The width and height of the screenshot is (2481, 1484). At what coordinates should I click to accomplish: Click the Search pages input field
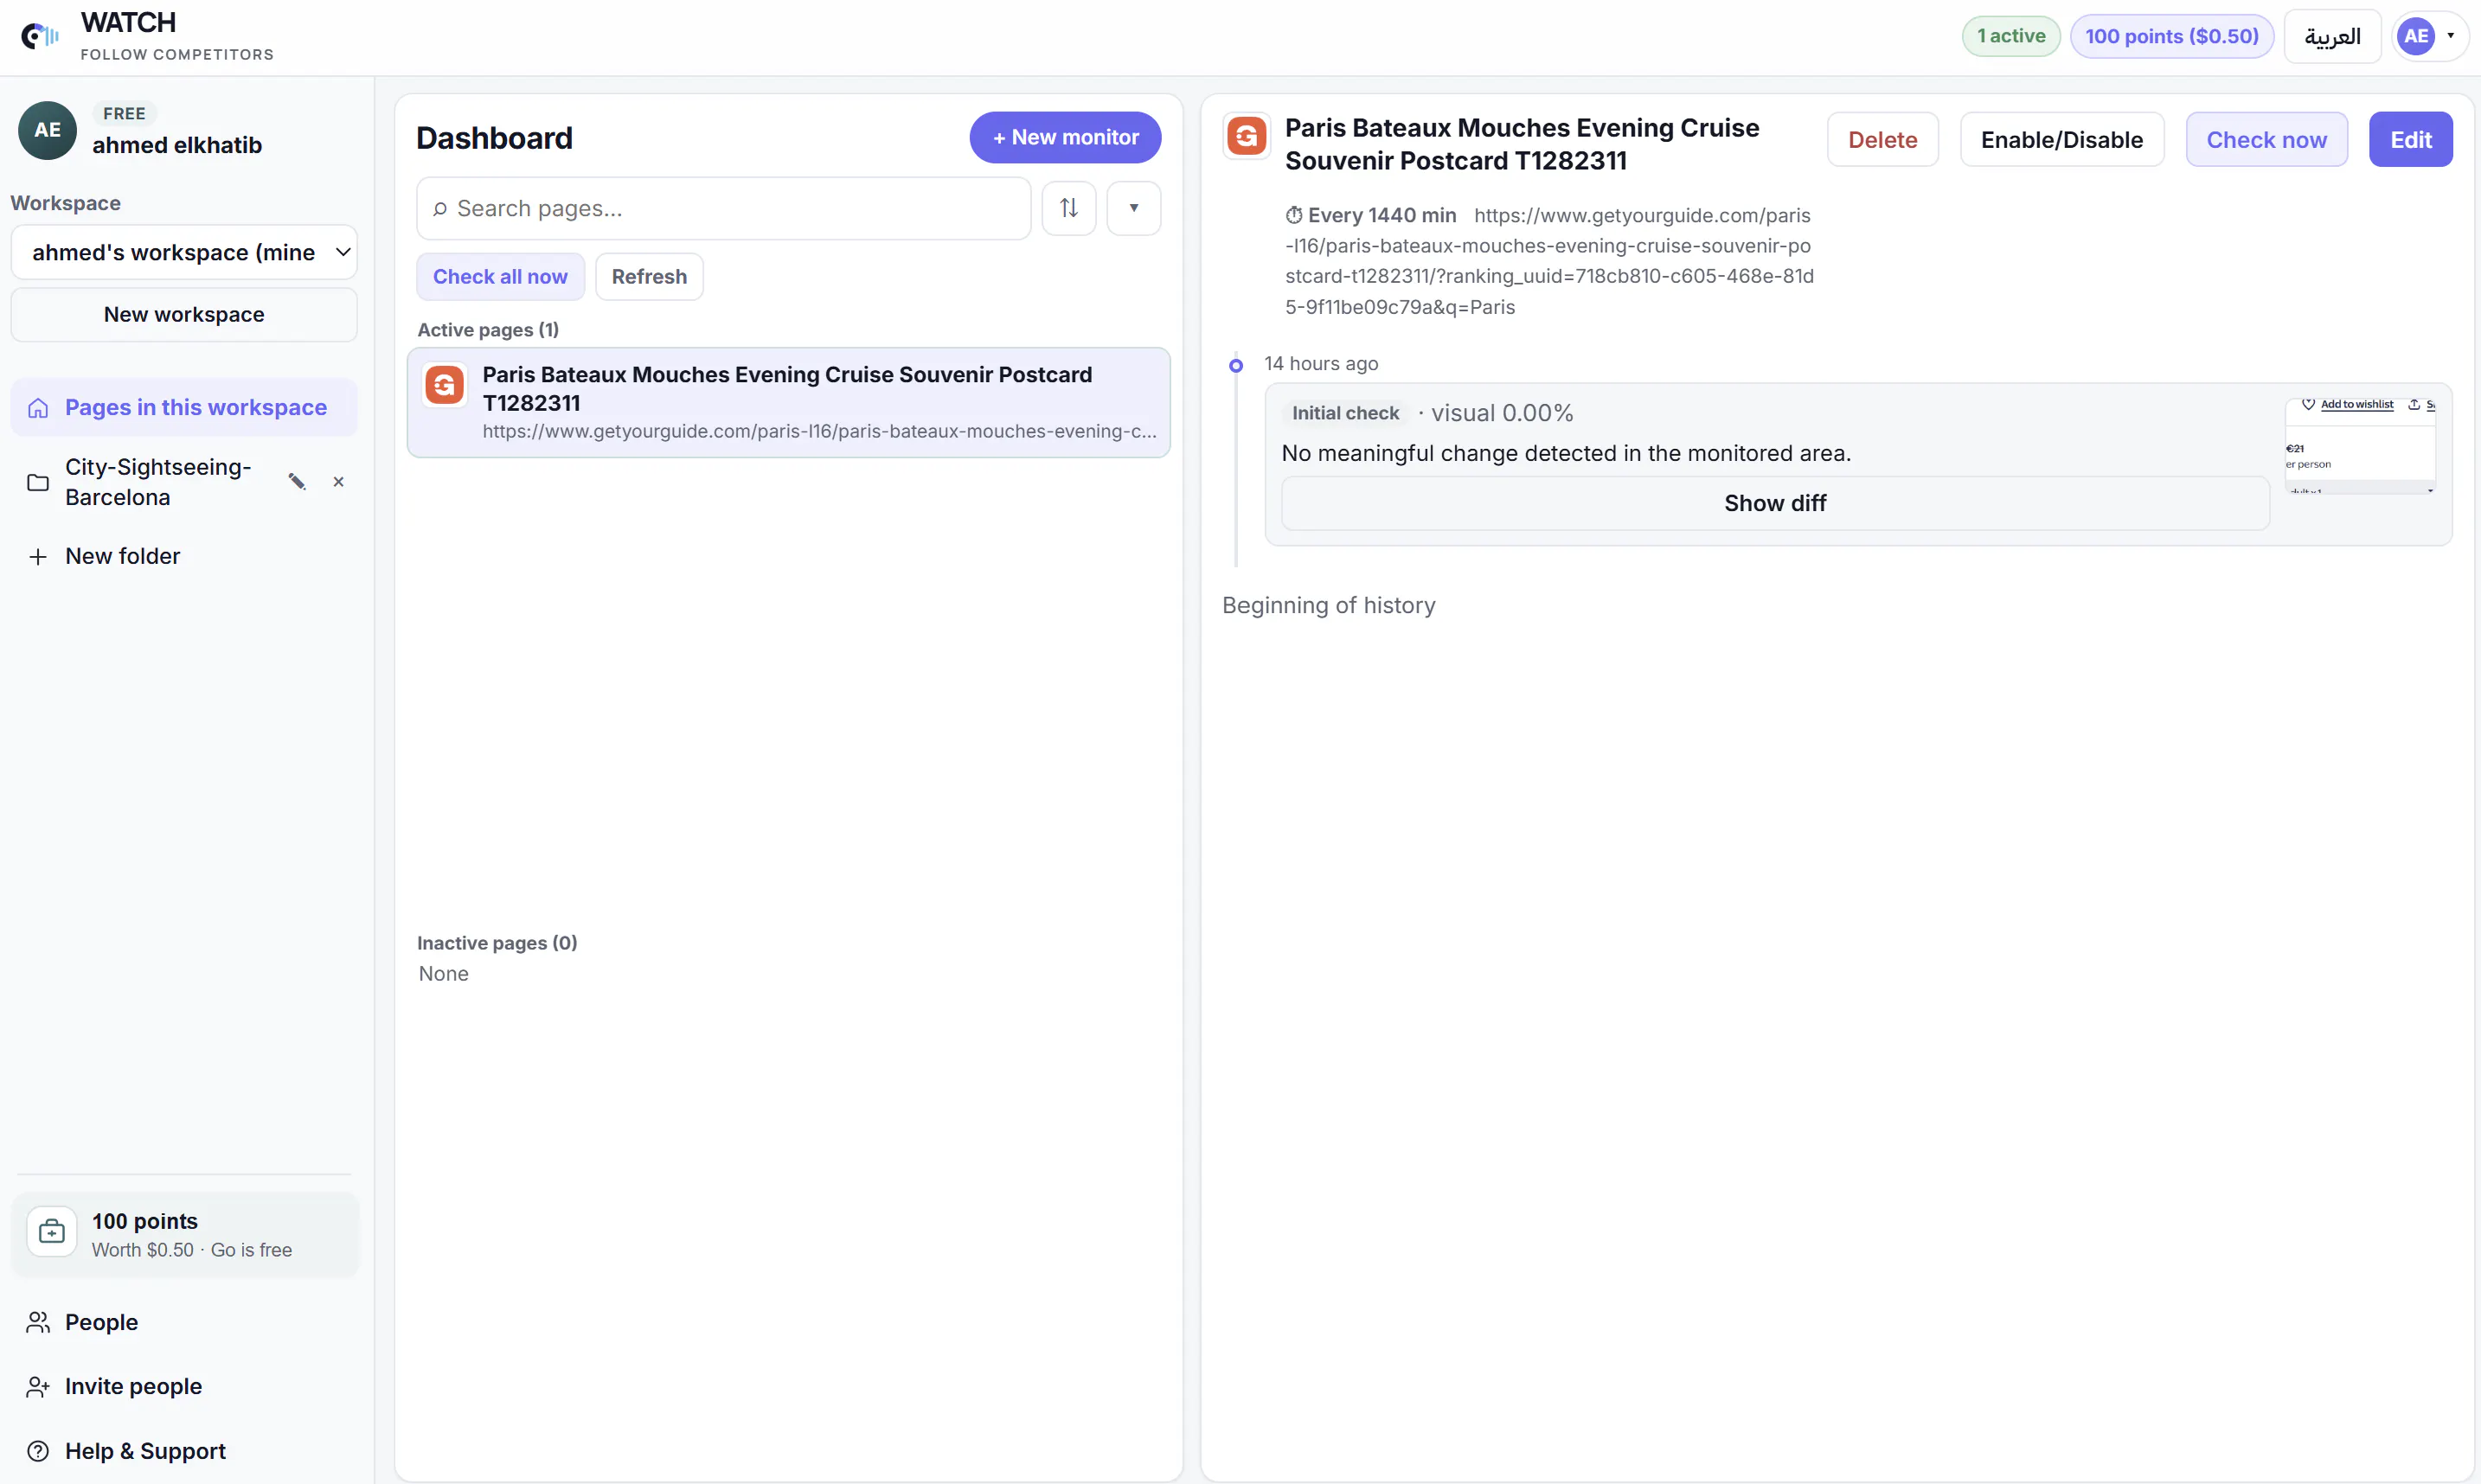pos(724,208)
